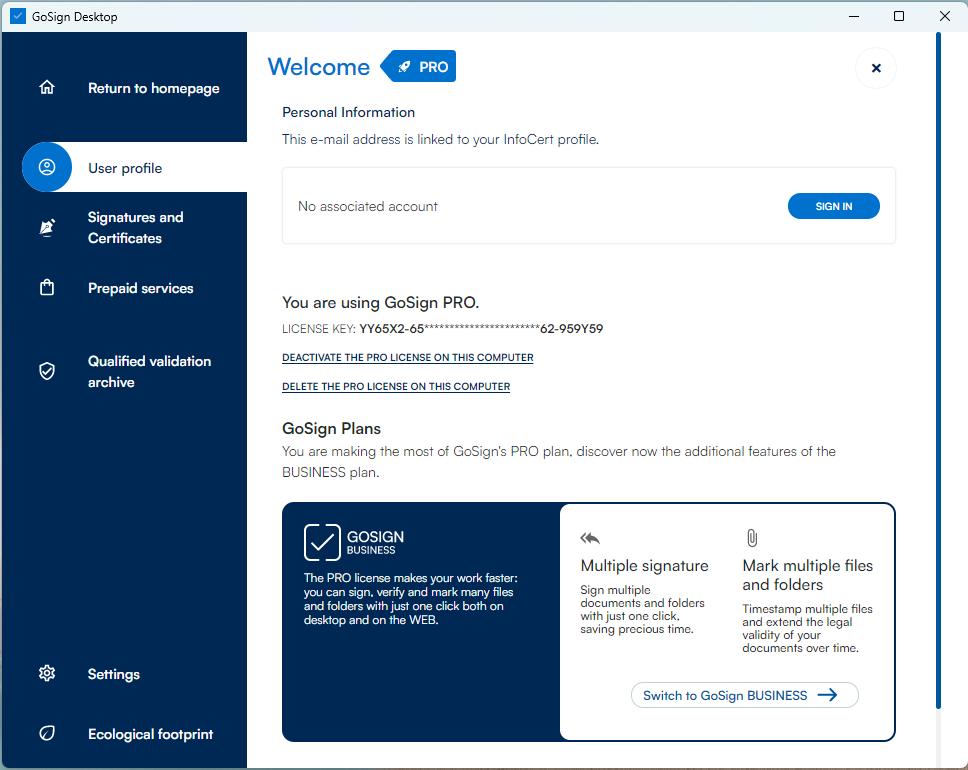
Task: Click the GoSign Business checkmark logo
Action: [322, 542]
